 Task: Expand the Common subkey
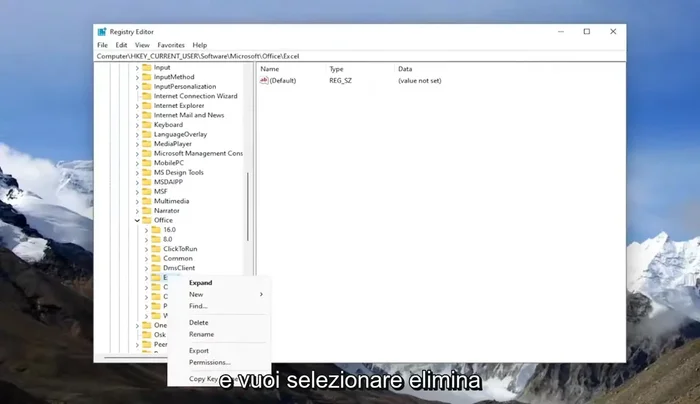tap(146, 258)
